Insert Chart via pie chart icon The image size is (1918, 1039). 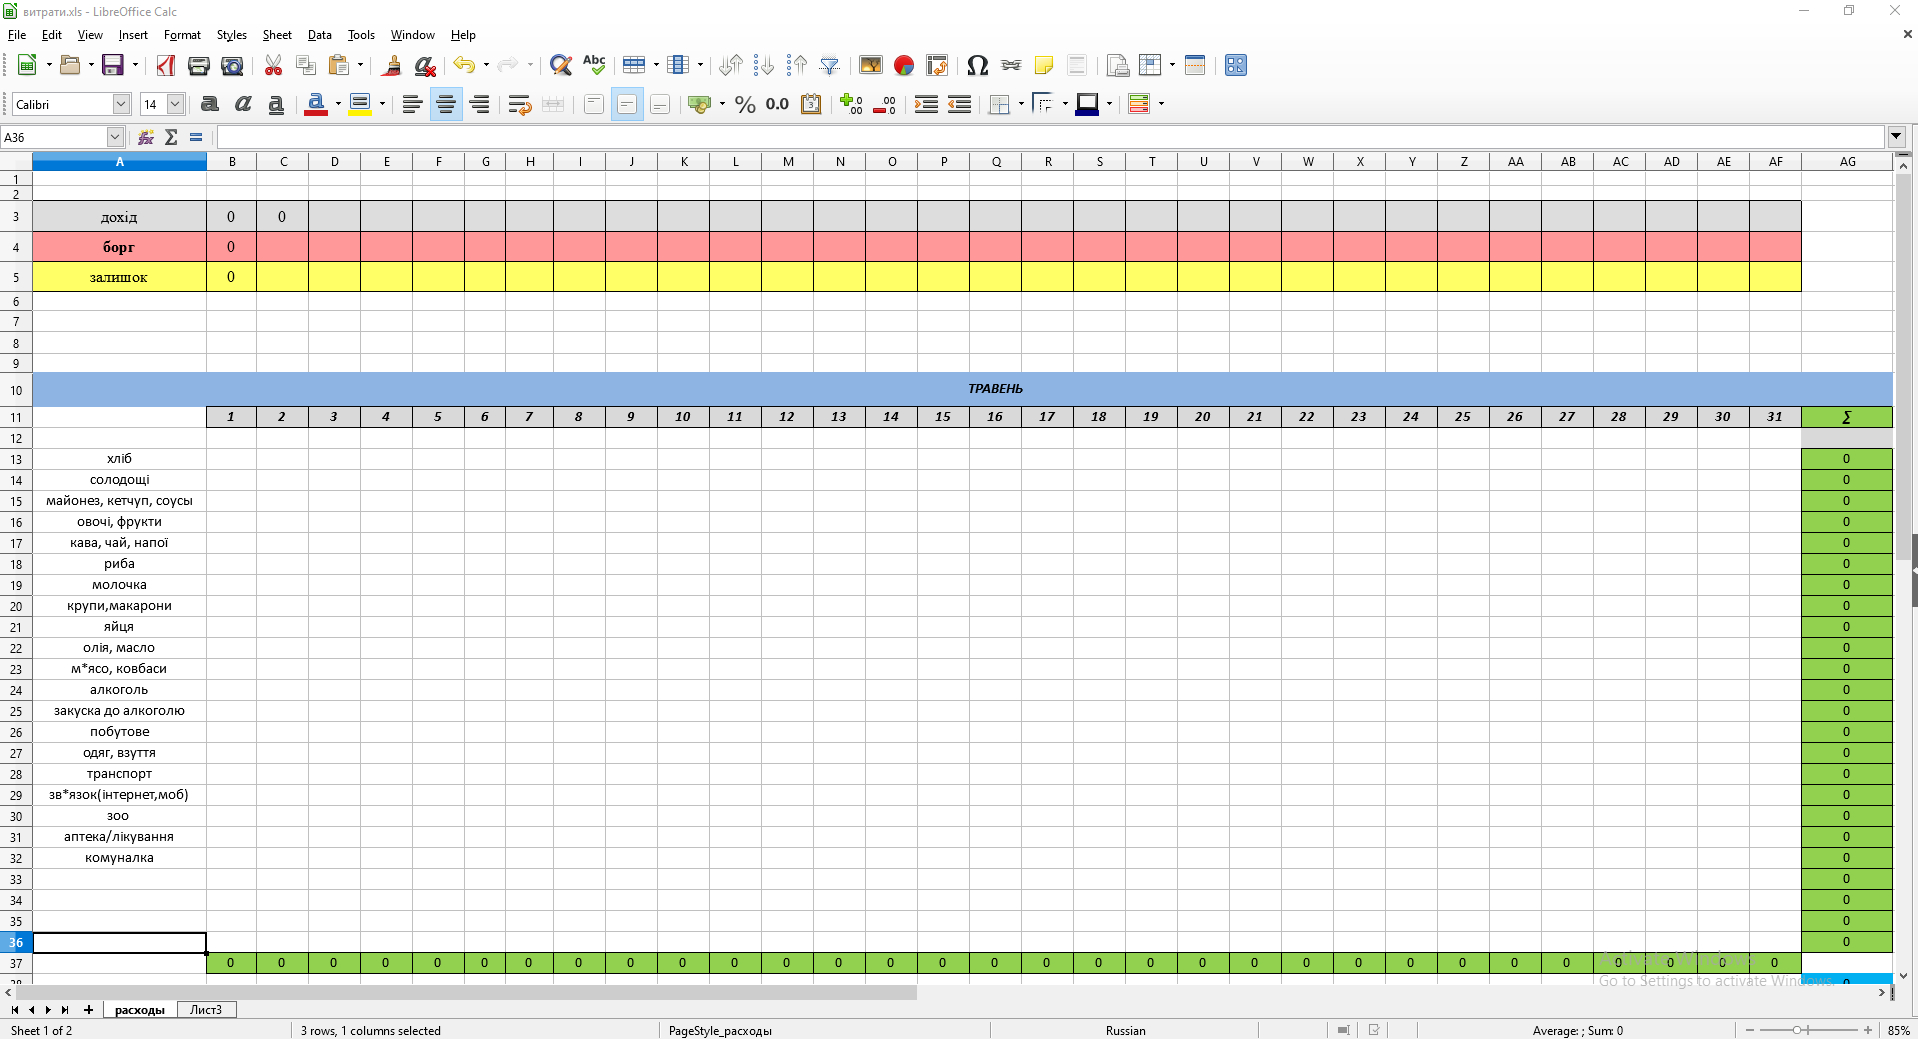tap(904, 65)
